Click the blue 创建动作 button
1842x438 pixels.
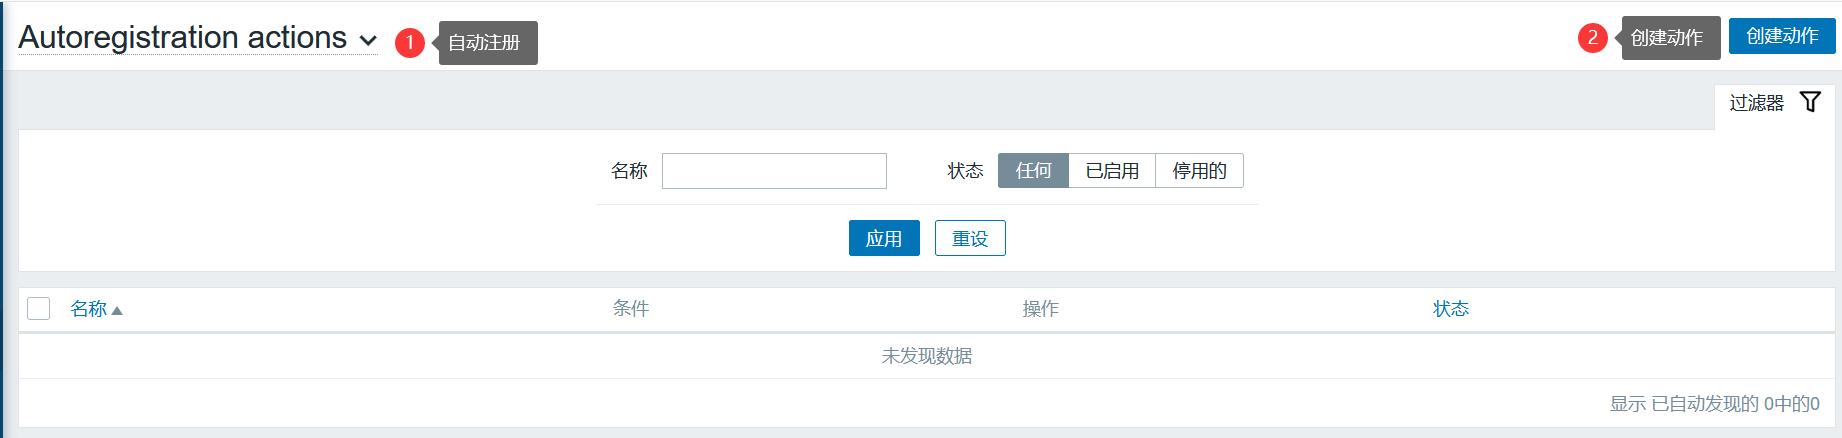click(1782, 36)
